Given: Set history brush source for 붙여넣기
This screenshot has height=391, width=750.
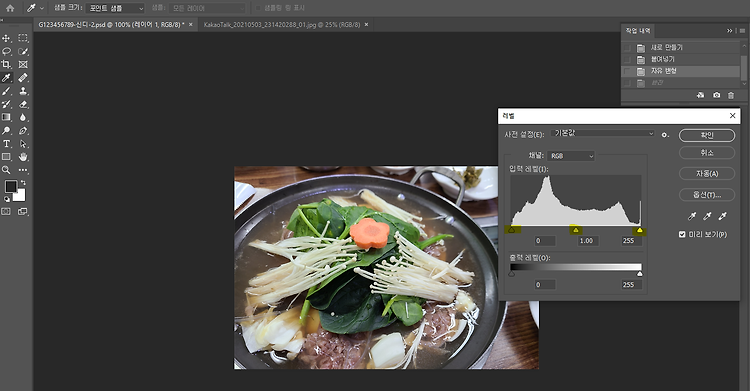Looking at the screenshot, I should click(627, 59).
